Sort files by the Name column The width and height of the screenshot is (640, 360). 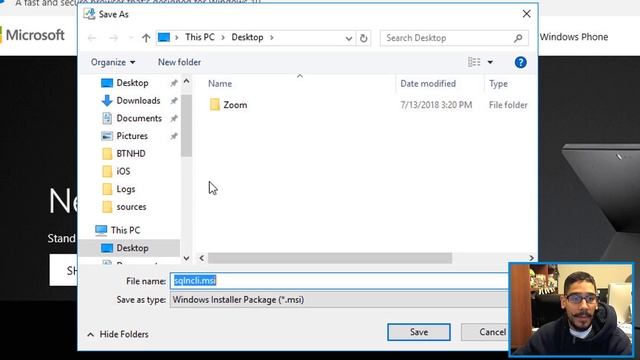tap(220, 84)
